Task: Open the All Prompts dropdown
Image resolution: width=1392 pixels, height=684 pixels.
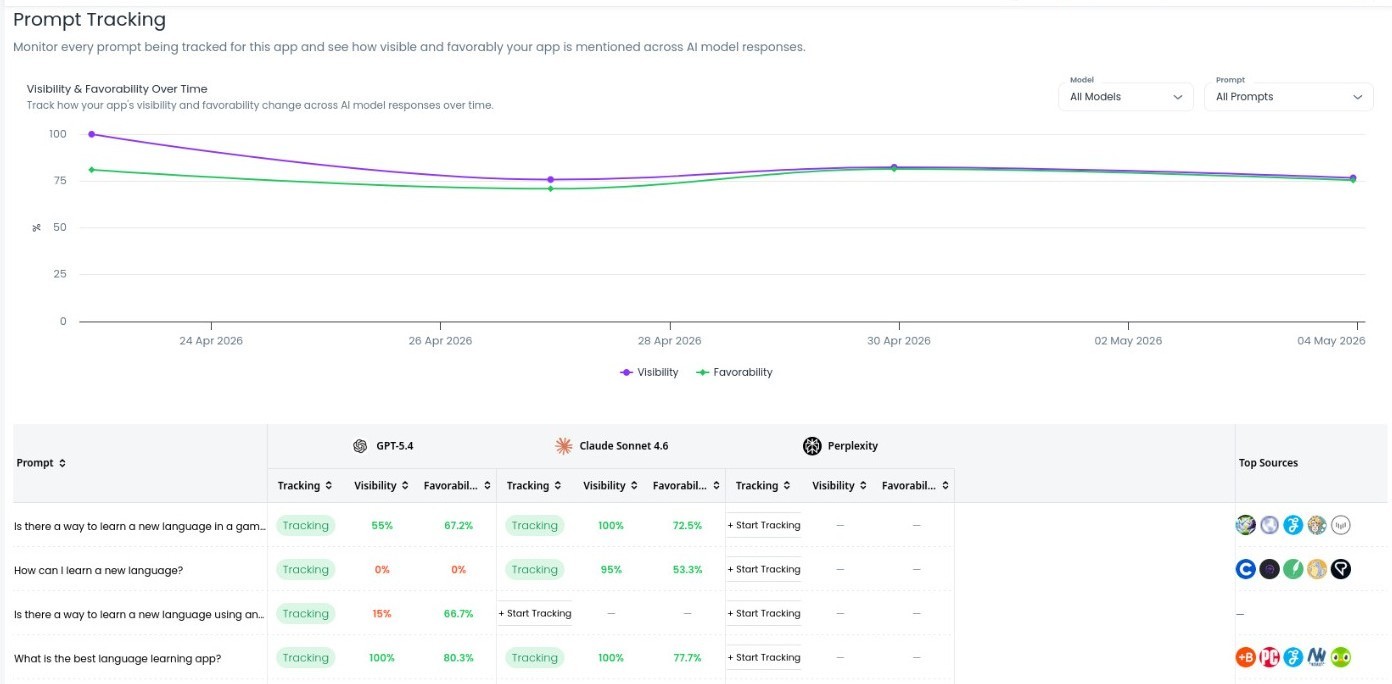Action: (x=1289, y=97)
